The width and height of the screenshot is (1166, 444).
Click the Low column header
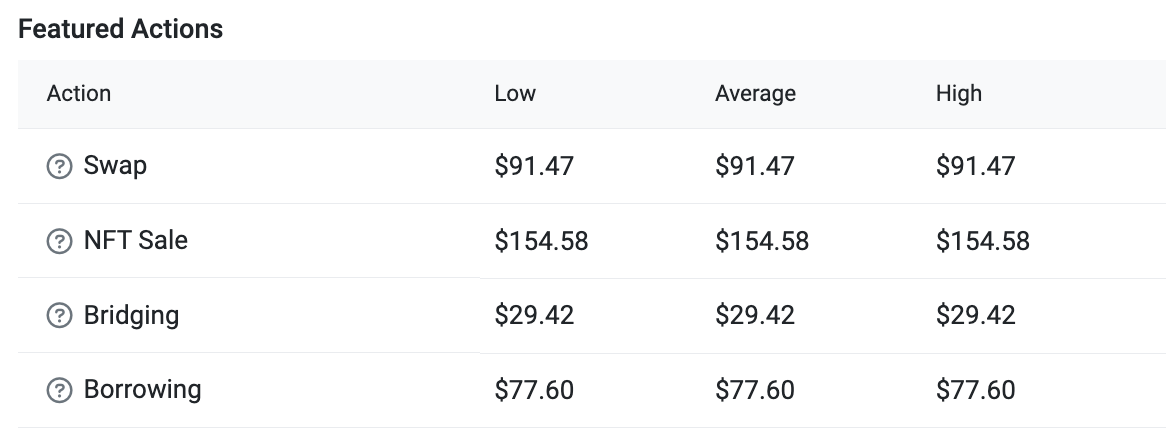(515, 94)
